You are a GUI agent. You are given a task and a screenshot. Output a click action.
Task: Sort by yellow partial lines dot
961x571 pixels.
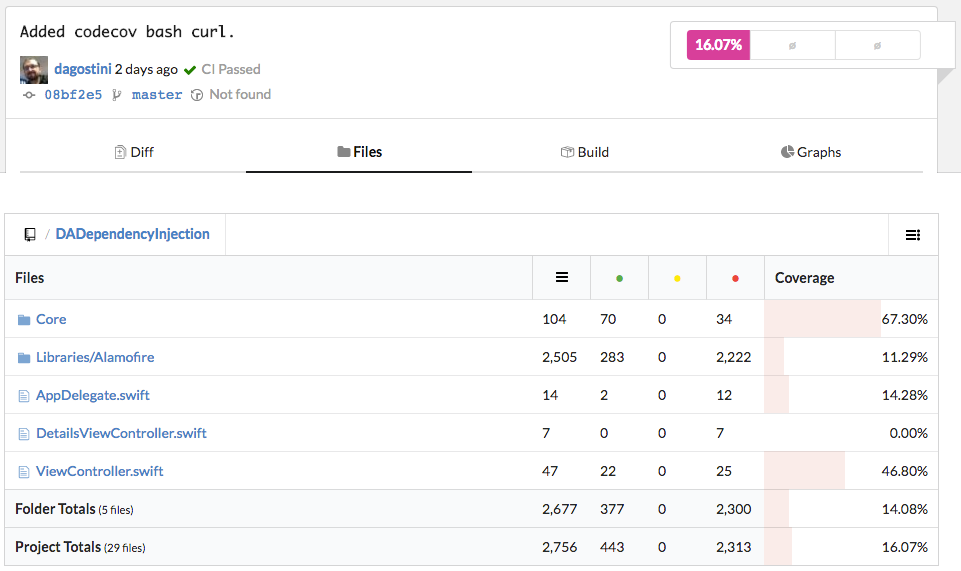(677, 278)
